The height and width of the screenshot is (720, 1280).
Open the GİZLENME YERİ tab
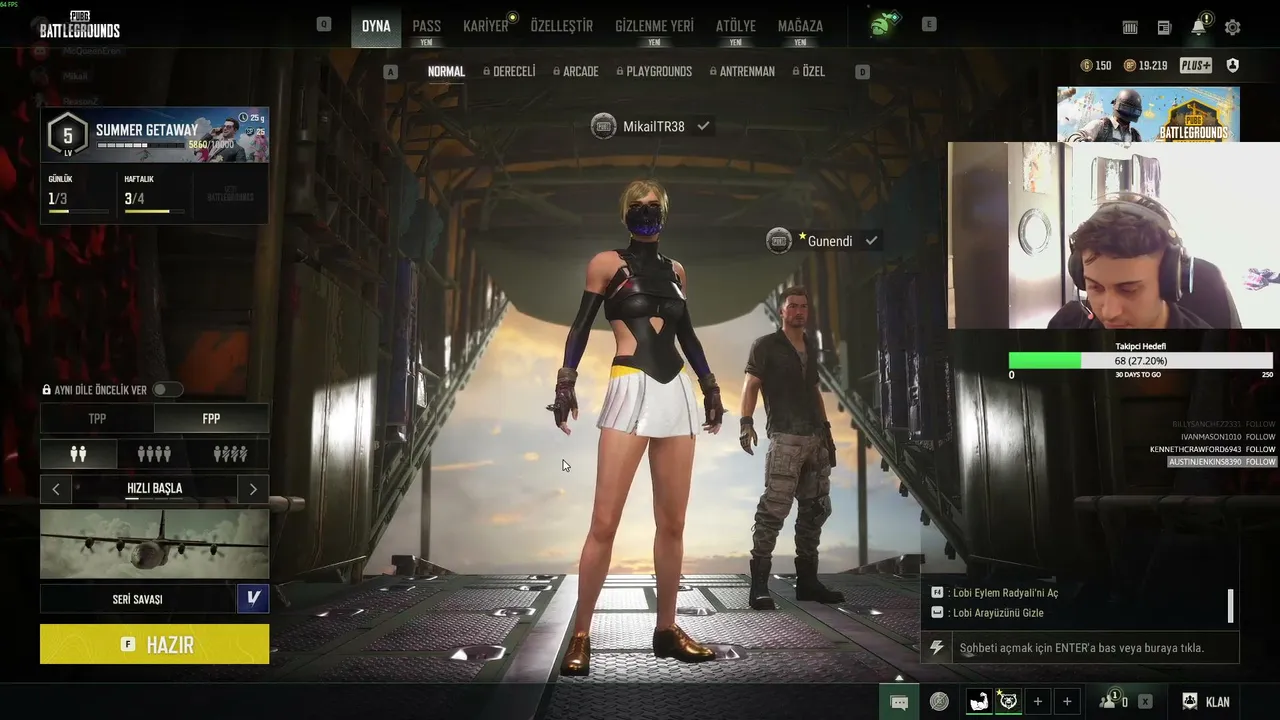tap(654, 26)
